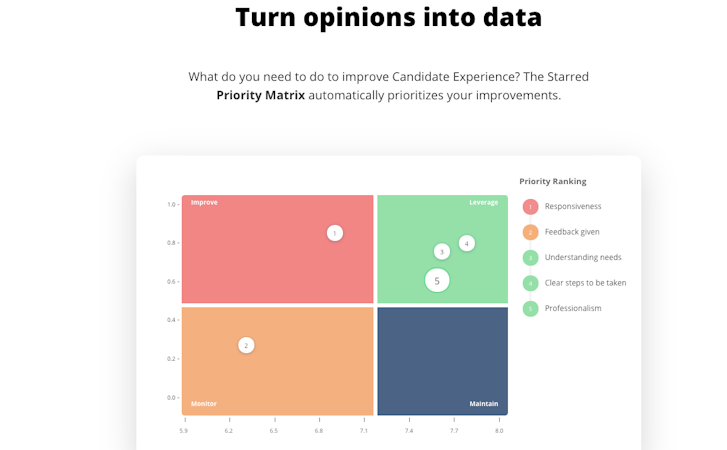
Task: Click the Leverage quadrant label
Action: 483,202
